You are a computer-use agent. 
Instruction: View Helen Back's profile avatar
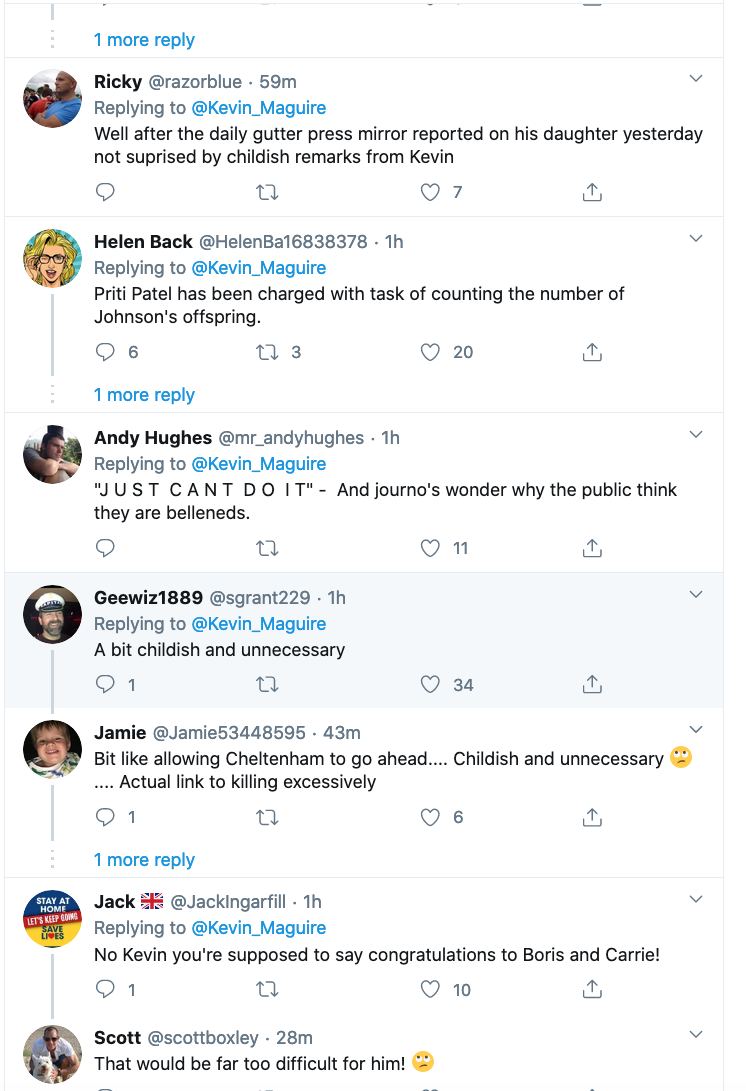pos(52,258)
